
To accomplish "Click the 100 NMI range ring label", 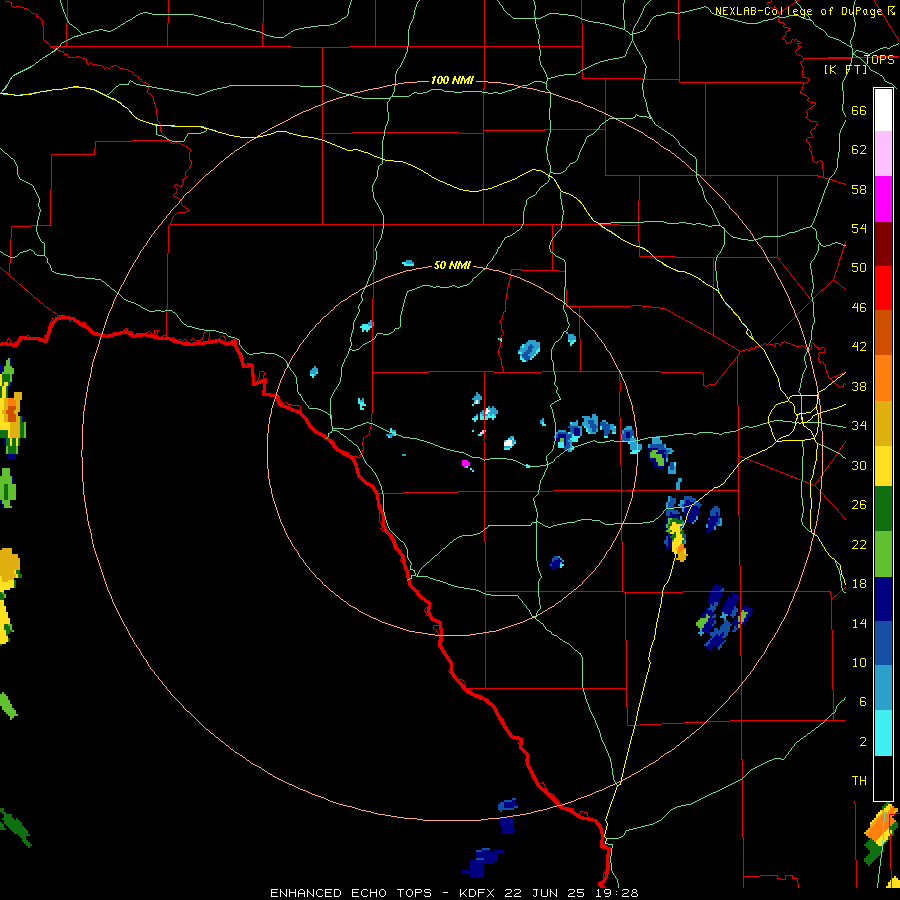I will (x=452, y=80).
